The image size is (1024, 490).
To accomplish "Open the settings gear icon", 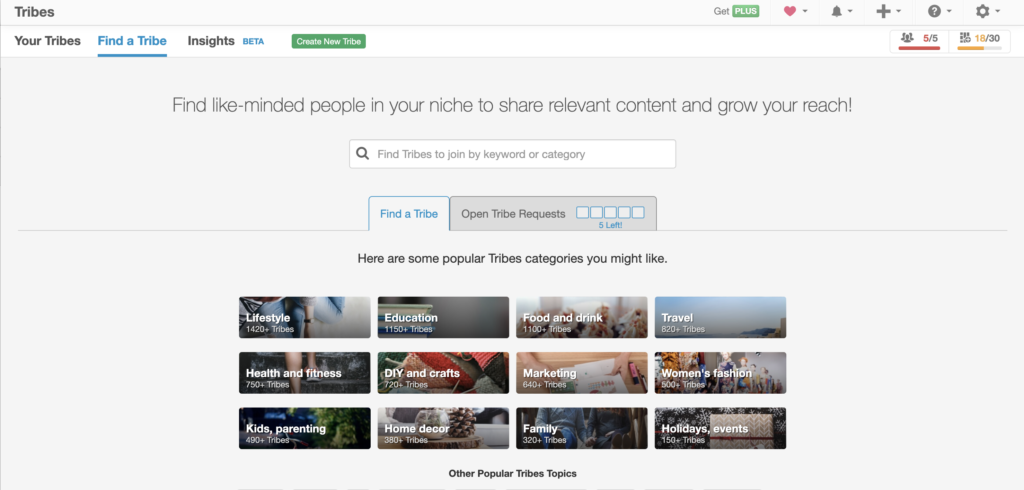I will coord(982,11).
